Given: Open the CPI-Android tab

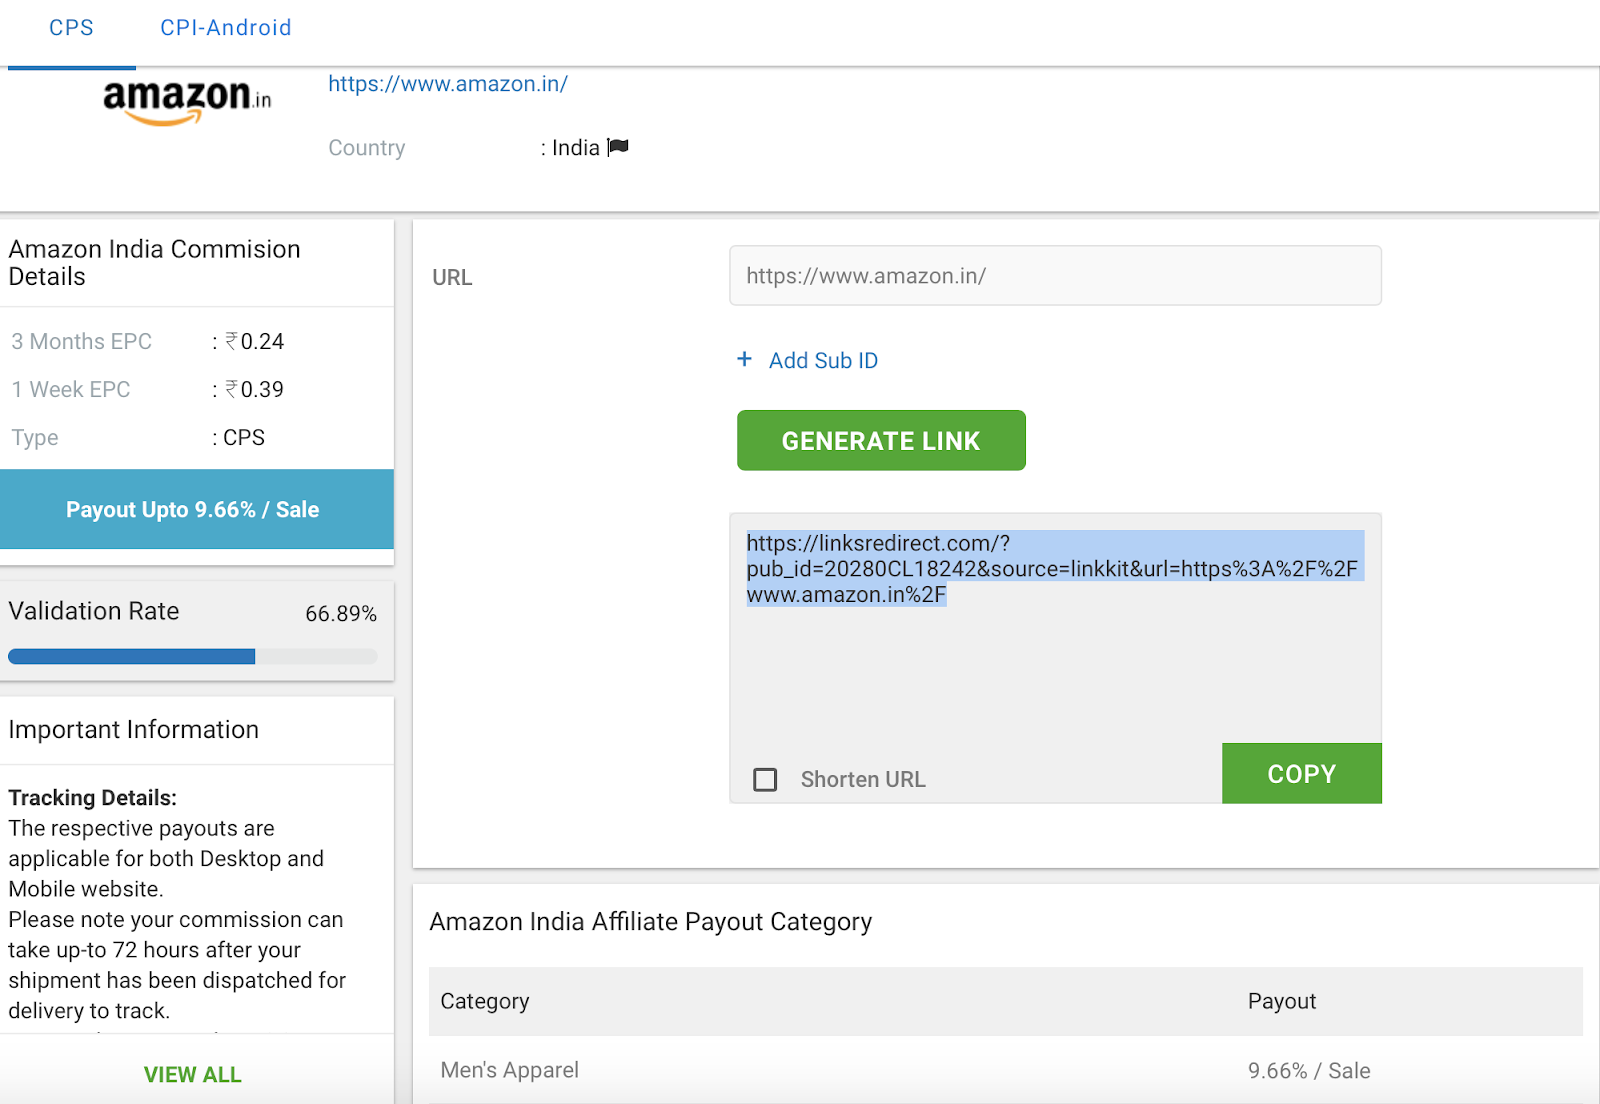Looking at the screenshot, I should [x=226, y=28].
